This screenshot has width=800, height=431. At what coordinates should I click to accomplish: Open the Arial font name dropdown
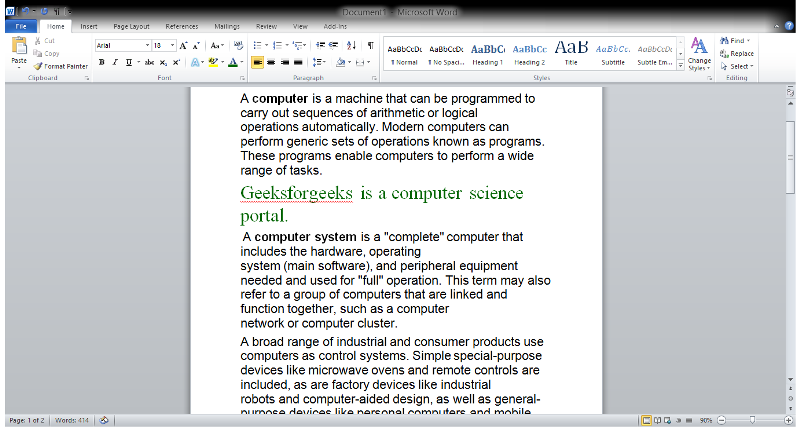147,45
